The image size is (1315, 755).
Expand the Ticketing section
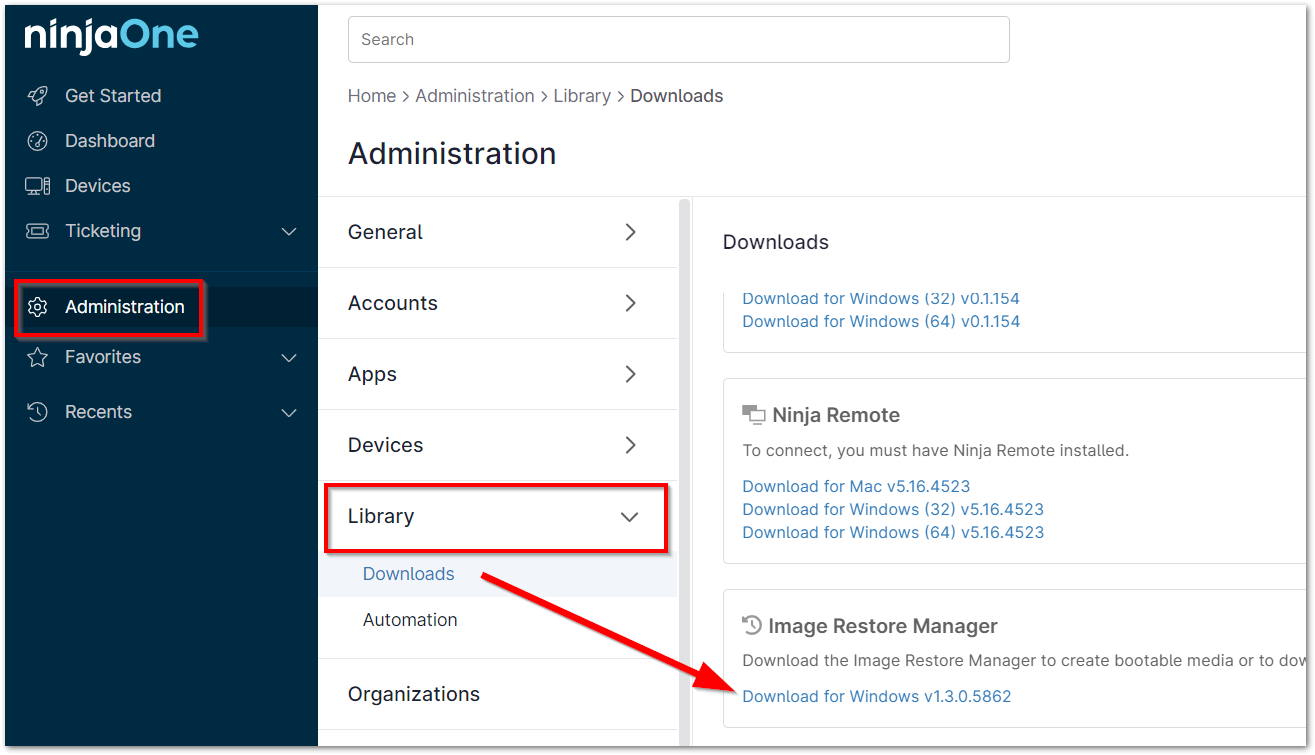point(289,230)
